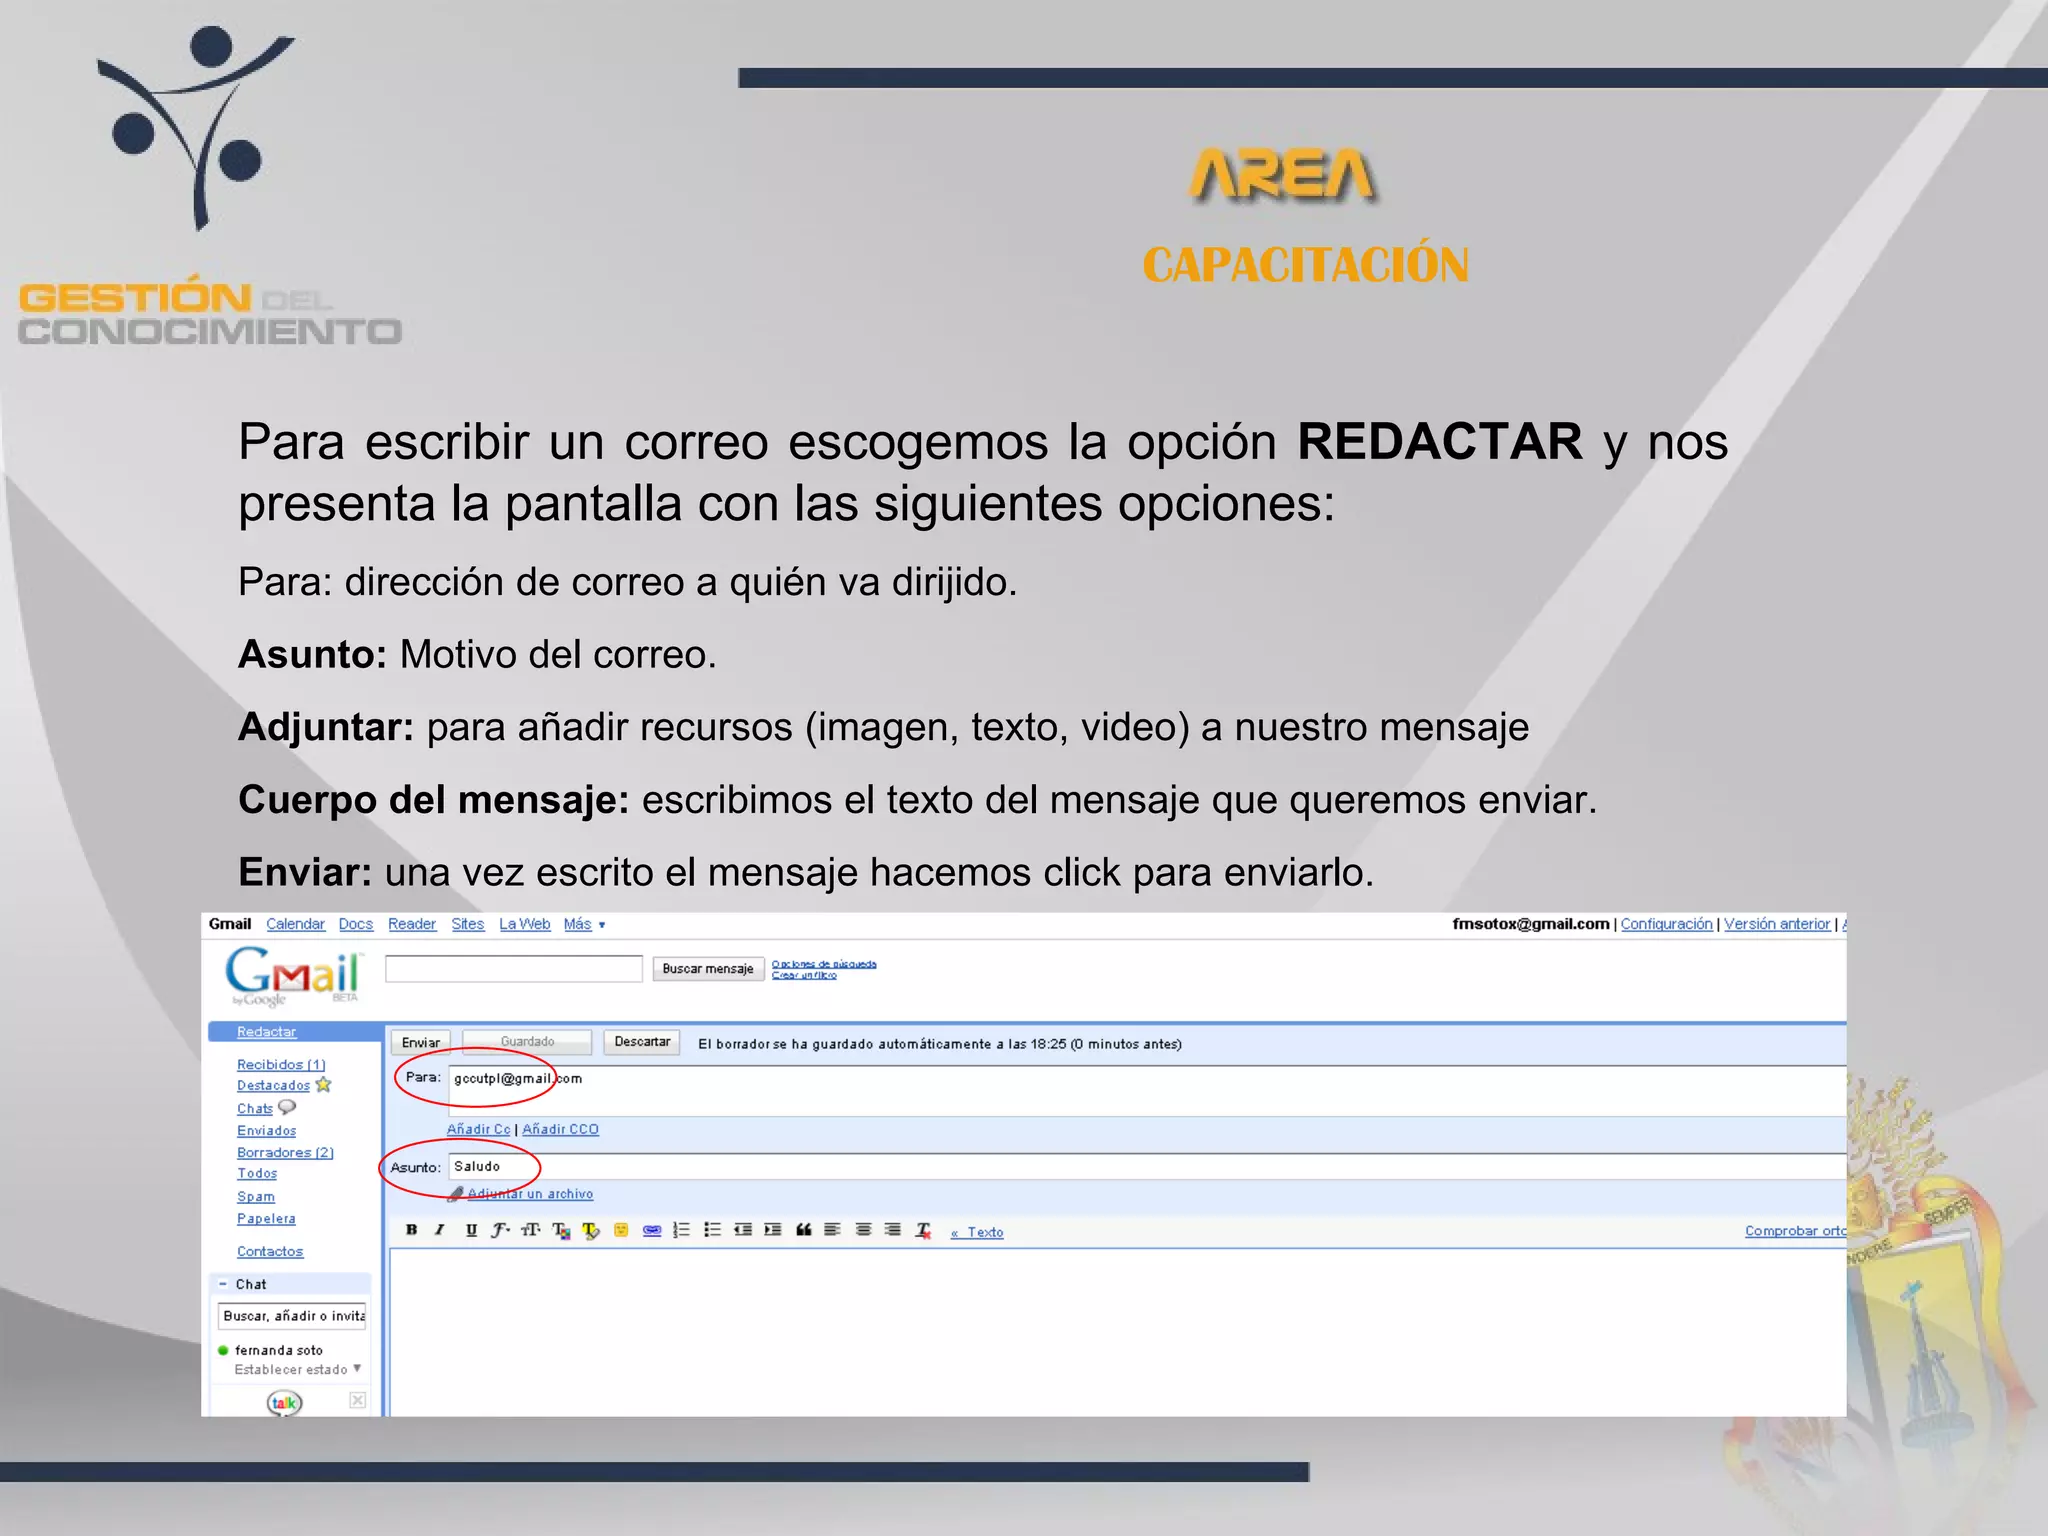Open Todos mail folder
The height and width of the screenshot is (1536, 2048).
[257, 1174]
